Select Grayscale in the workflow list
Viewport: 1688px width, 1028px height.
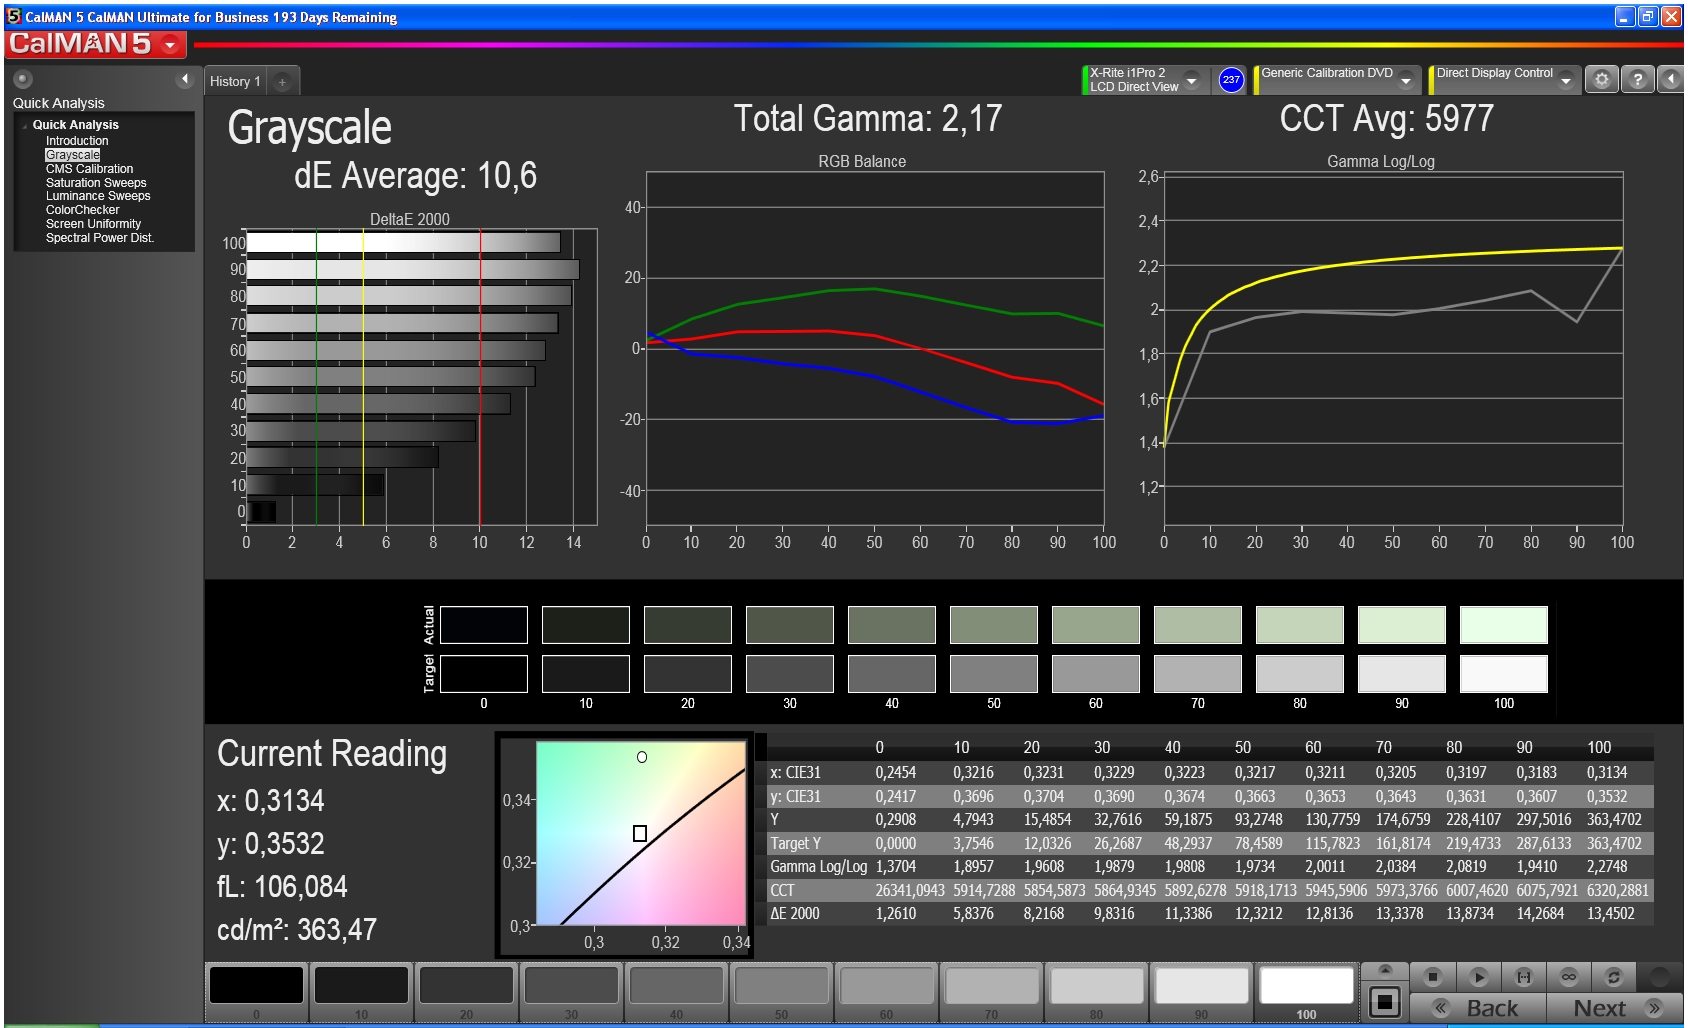72,155
